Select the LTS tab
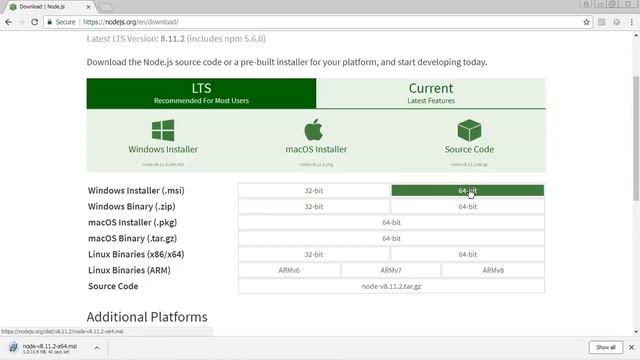The height and width of the screenshot is (360, 640). 201,93
